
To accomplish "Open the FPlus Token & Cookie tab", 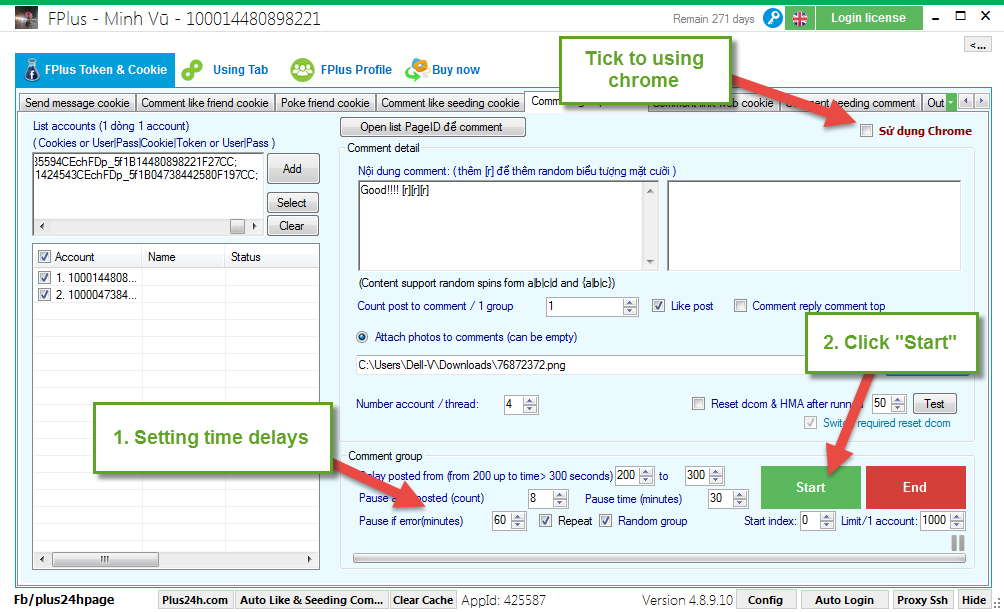I will coord(95,70).
